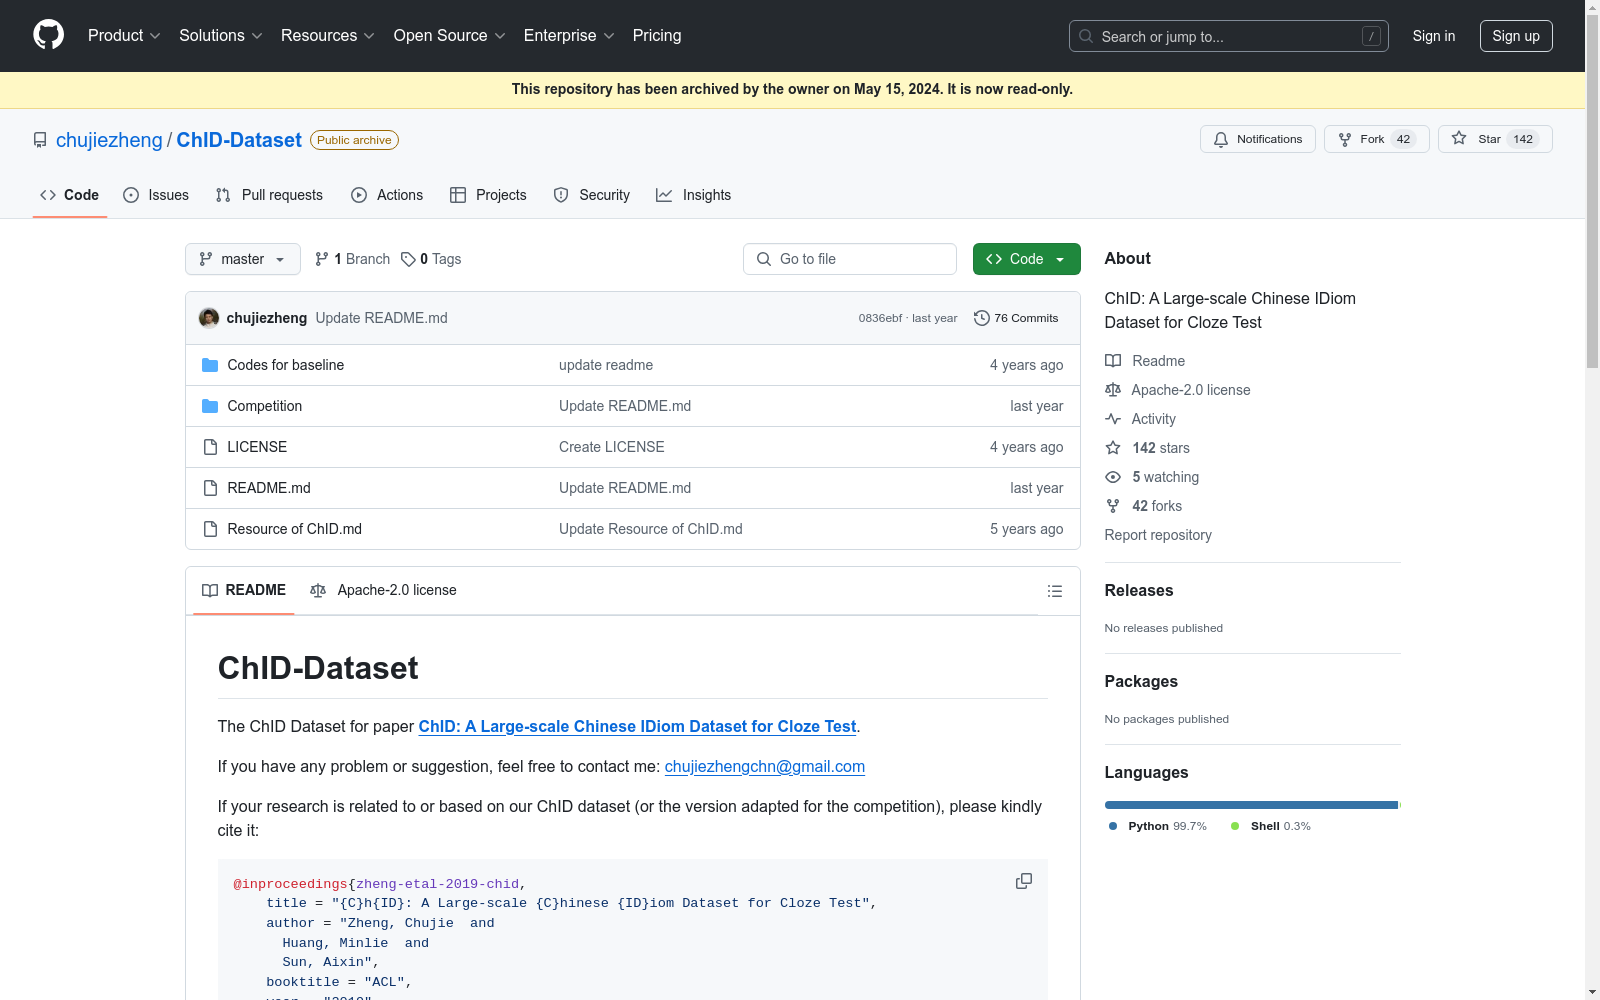The image size is (1600, 1000).
Task: Open the Packages heading link
Action: (1141, 682)
